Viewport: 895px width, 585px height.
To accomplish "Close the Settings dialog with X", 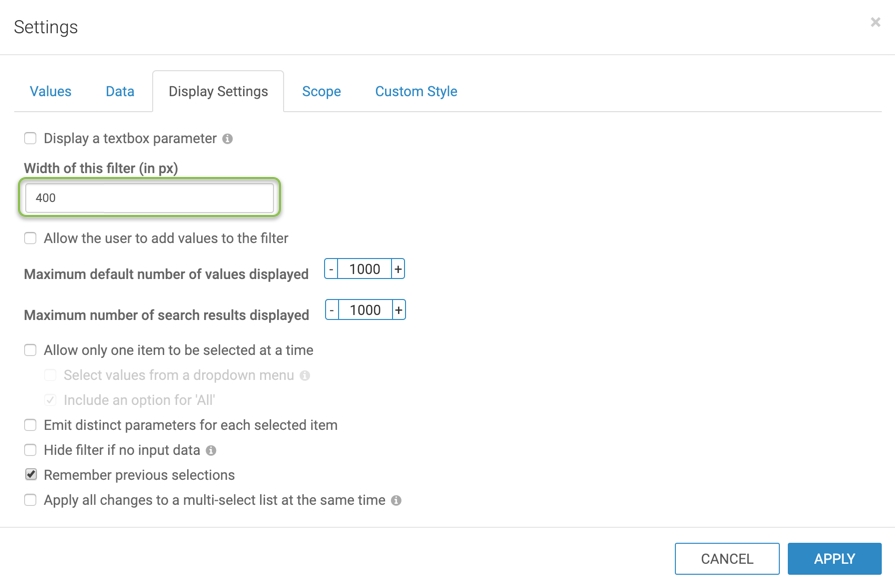I will (875, 22).
